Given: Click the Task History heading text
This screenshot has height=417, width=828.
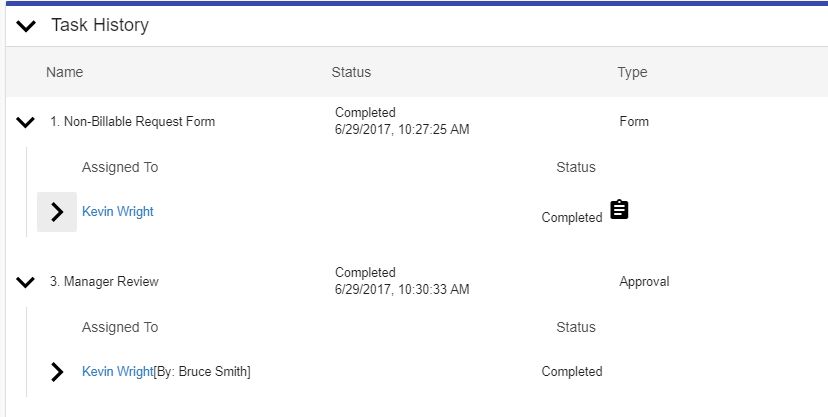Looking at the screenshot, I should 100,25.
